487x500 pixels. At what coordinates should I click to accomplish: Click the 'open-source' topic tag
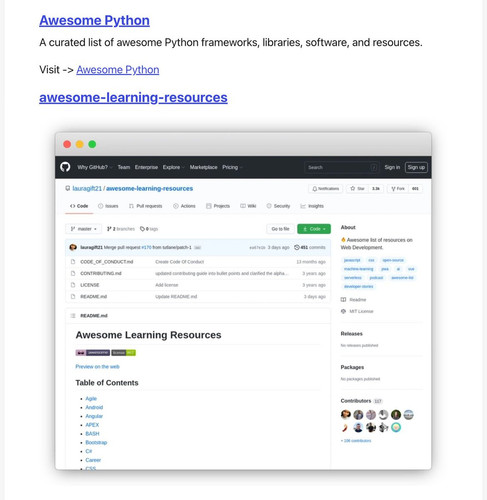coord(393,260)
